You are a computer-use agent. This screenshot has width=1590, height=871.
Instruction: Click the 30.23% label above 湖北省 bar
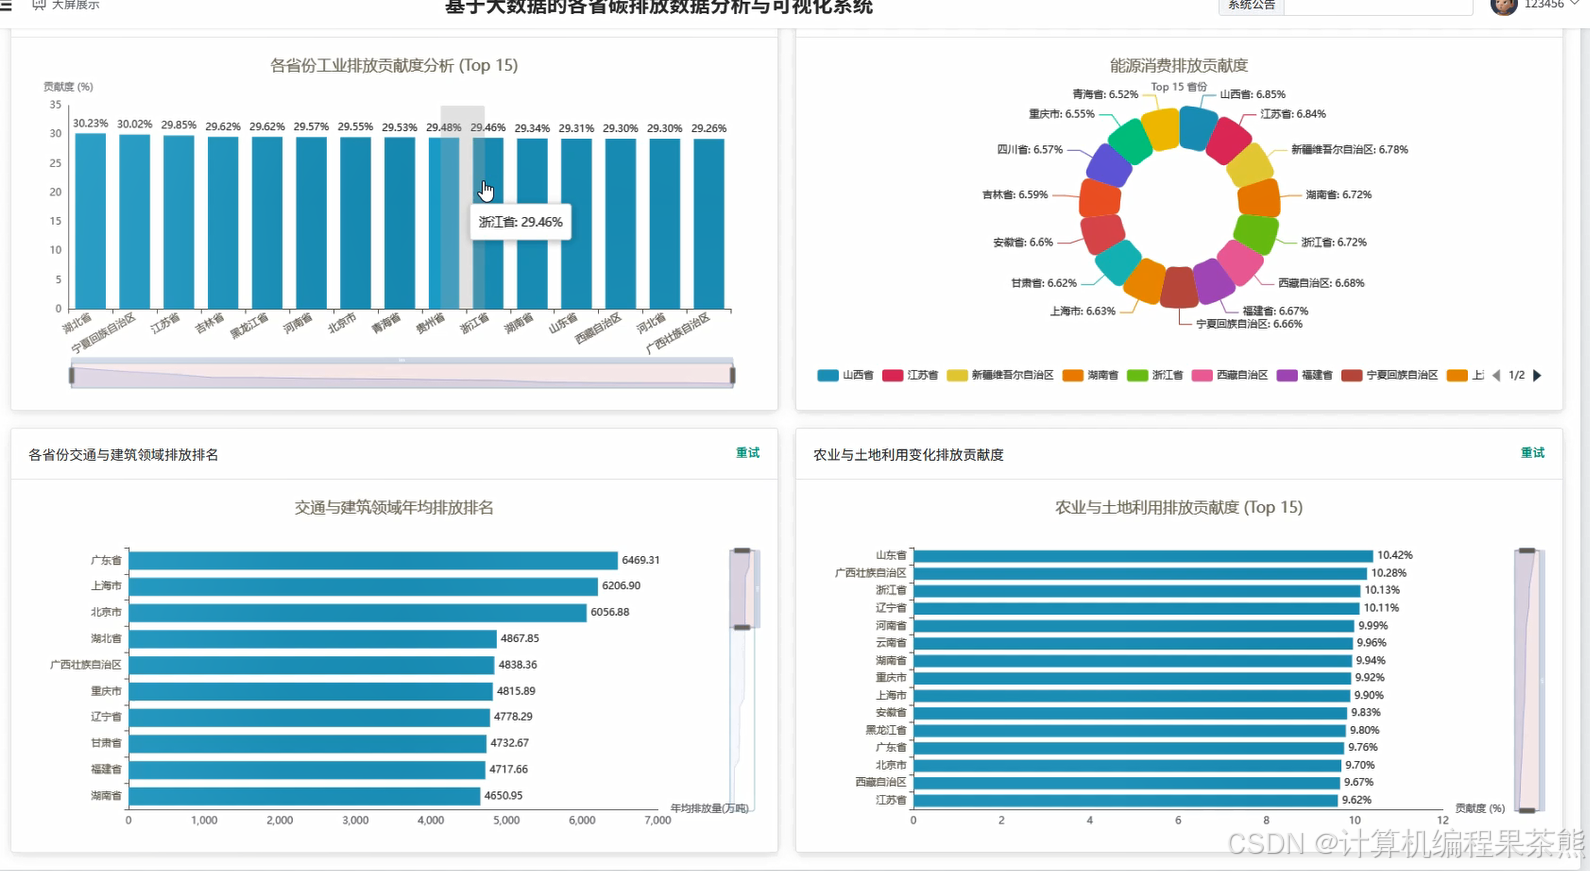click(90, 123)
